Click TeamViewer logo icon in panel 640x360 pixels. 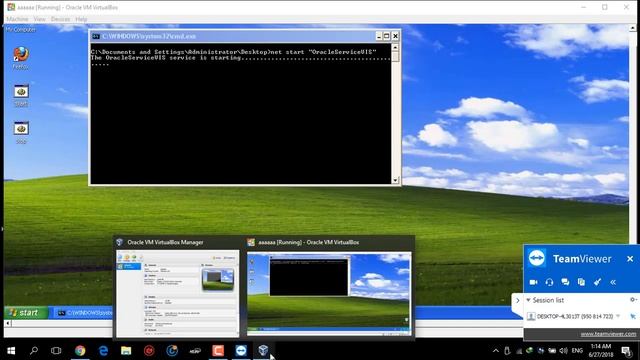tap(537, 258)
